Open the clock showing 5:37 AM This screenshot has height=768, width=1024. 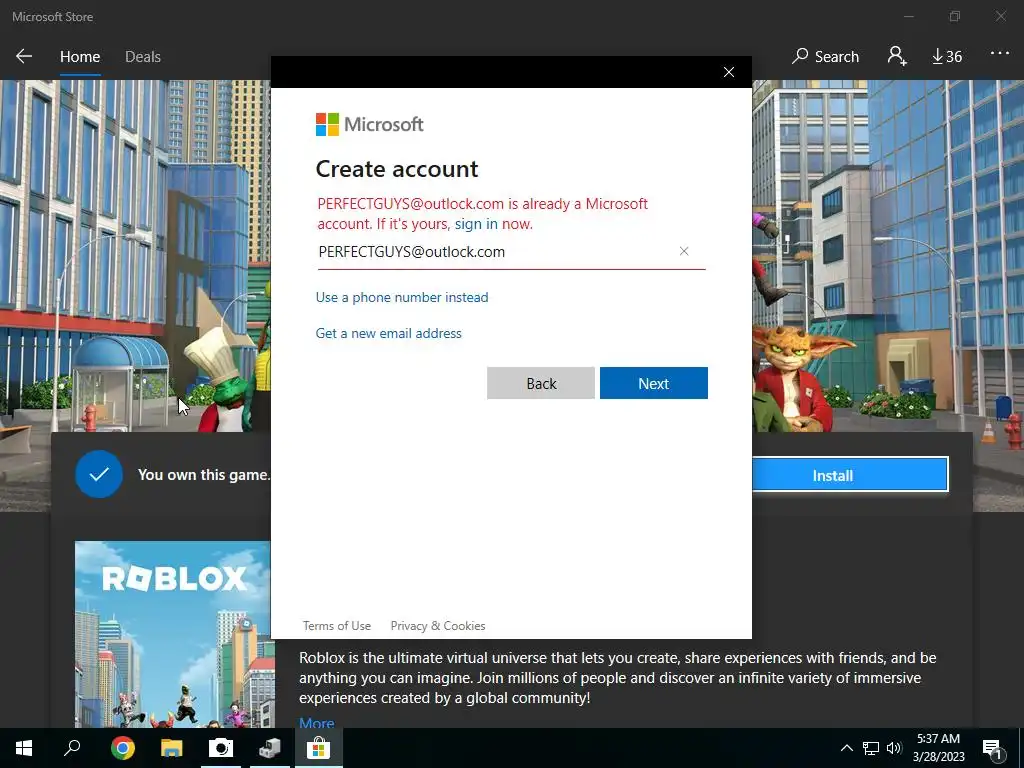click(x=938, y=748)
